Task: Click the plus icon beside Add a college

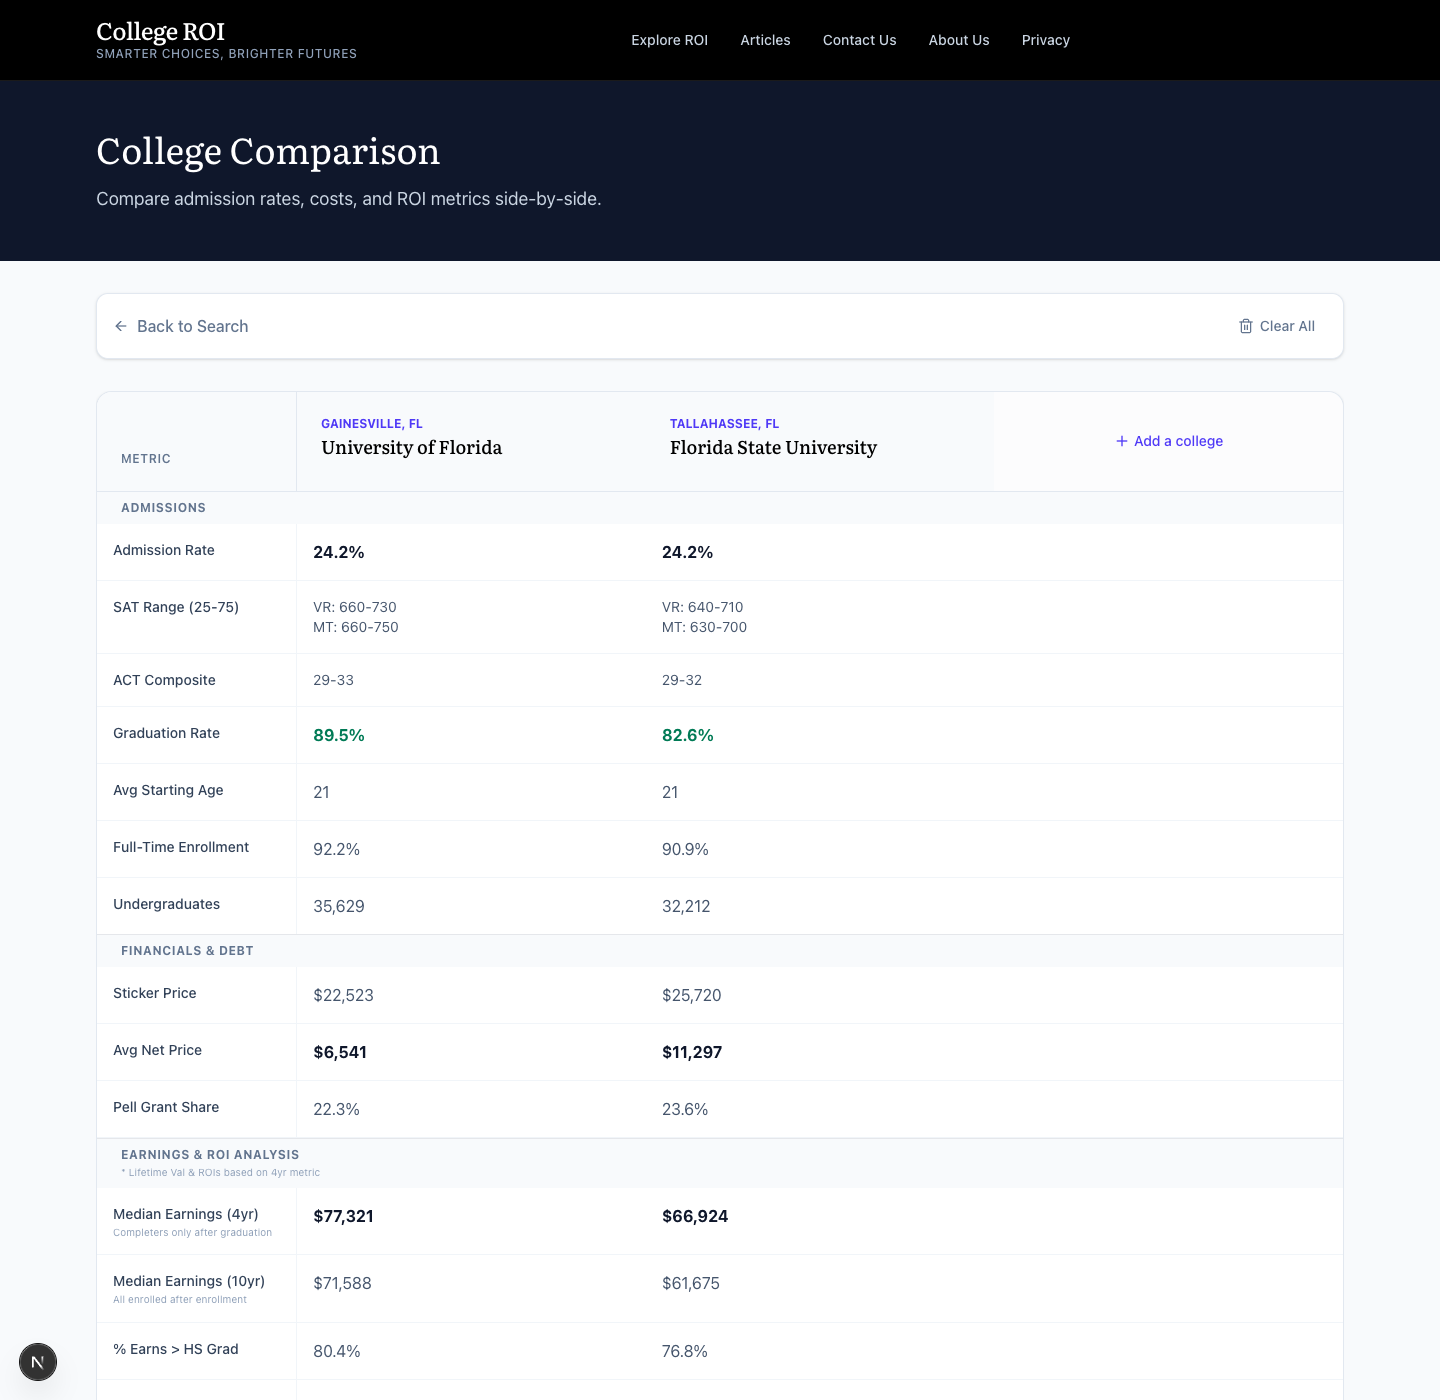Action: tap(1122, 441)
